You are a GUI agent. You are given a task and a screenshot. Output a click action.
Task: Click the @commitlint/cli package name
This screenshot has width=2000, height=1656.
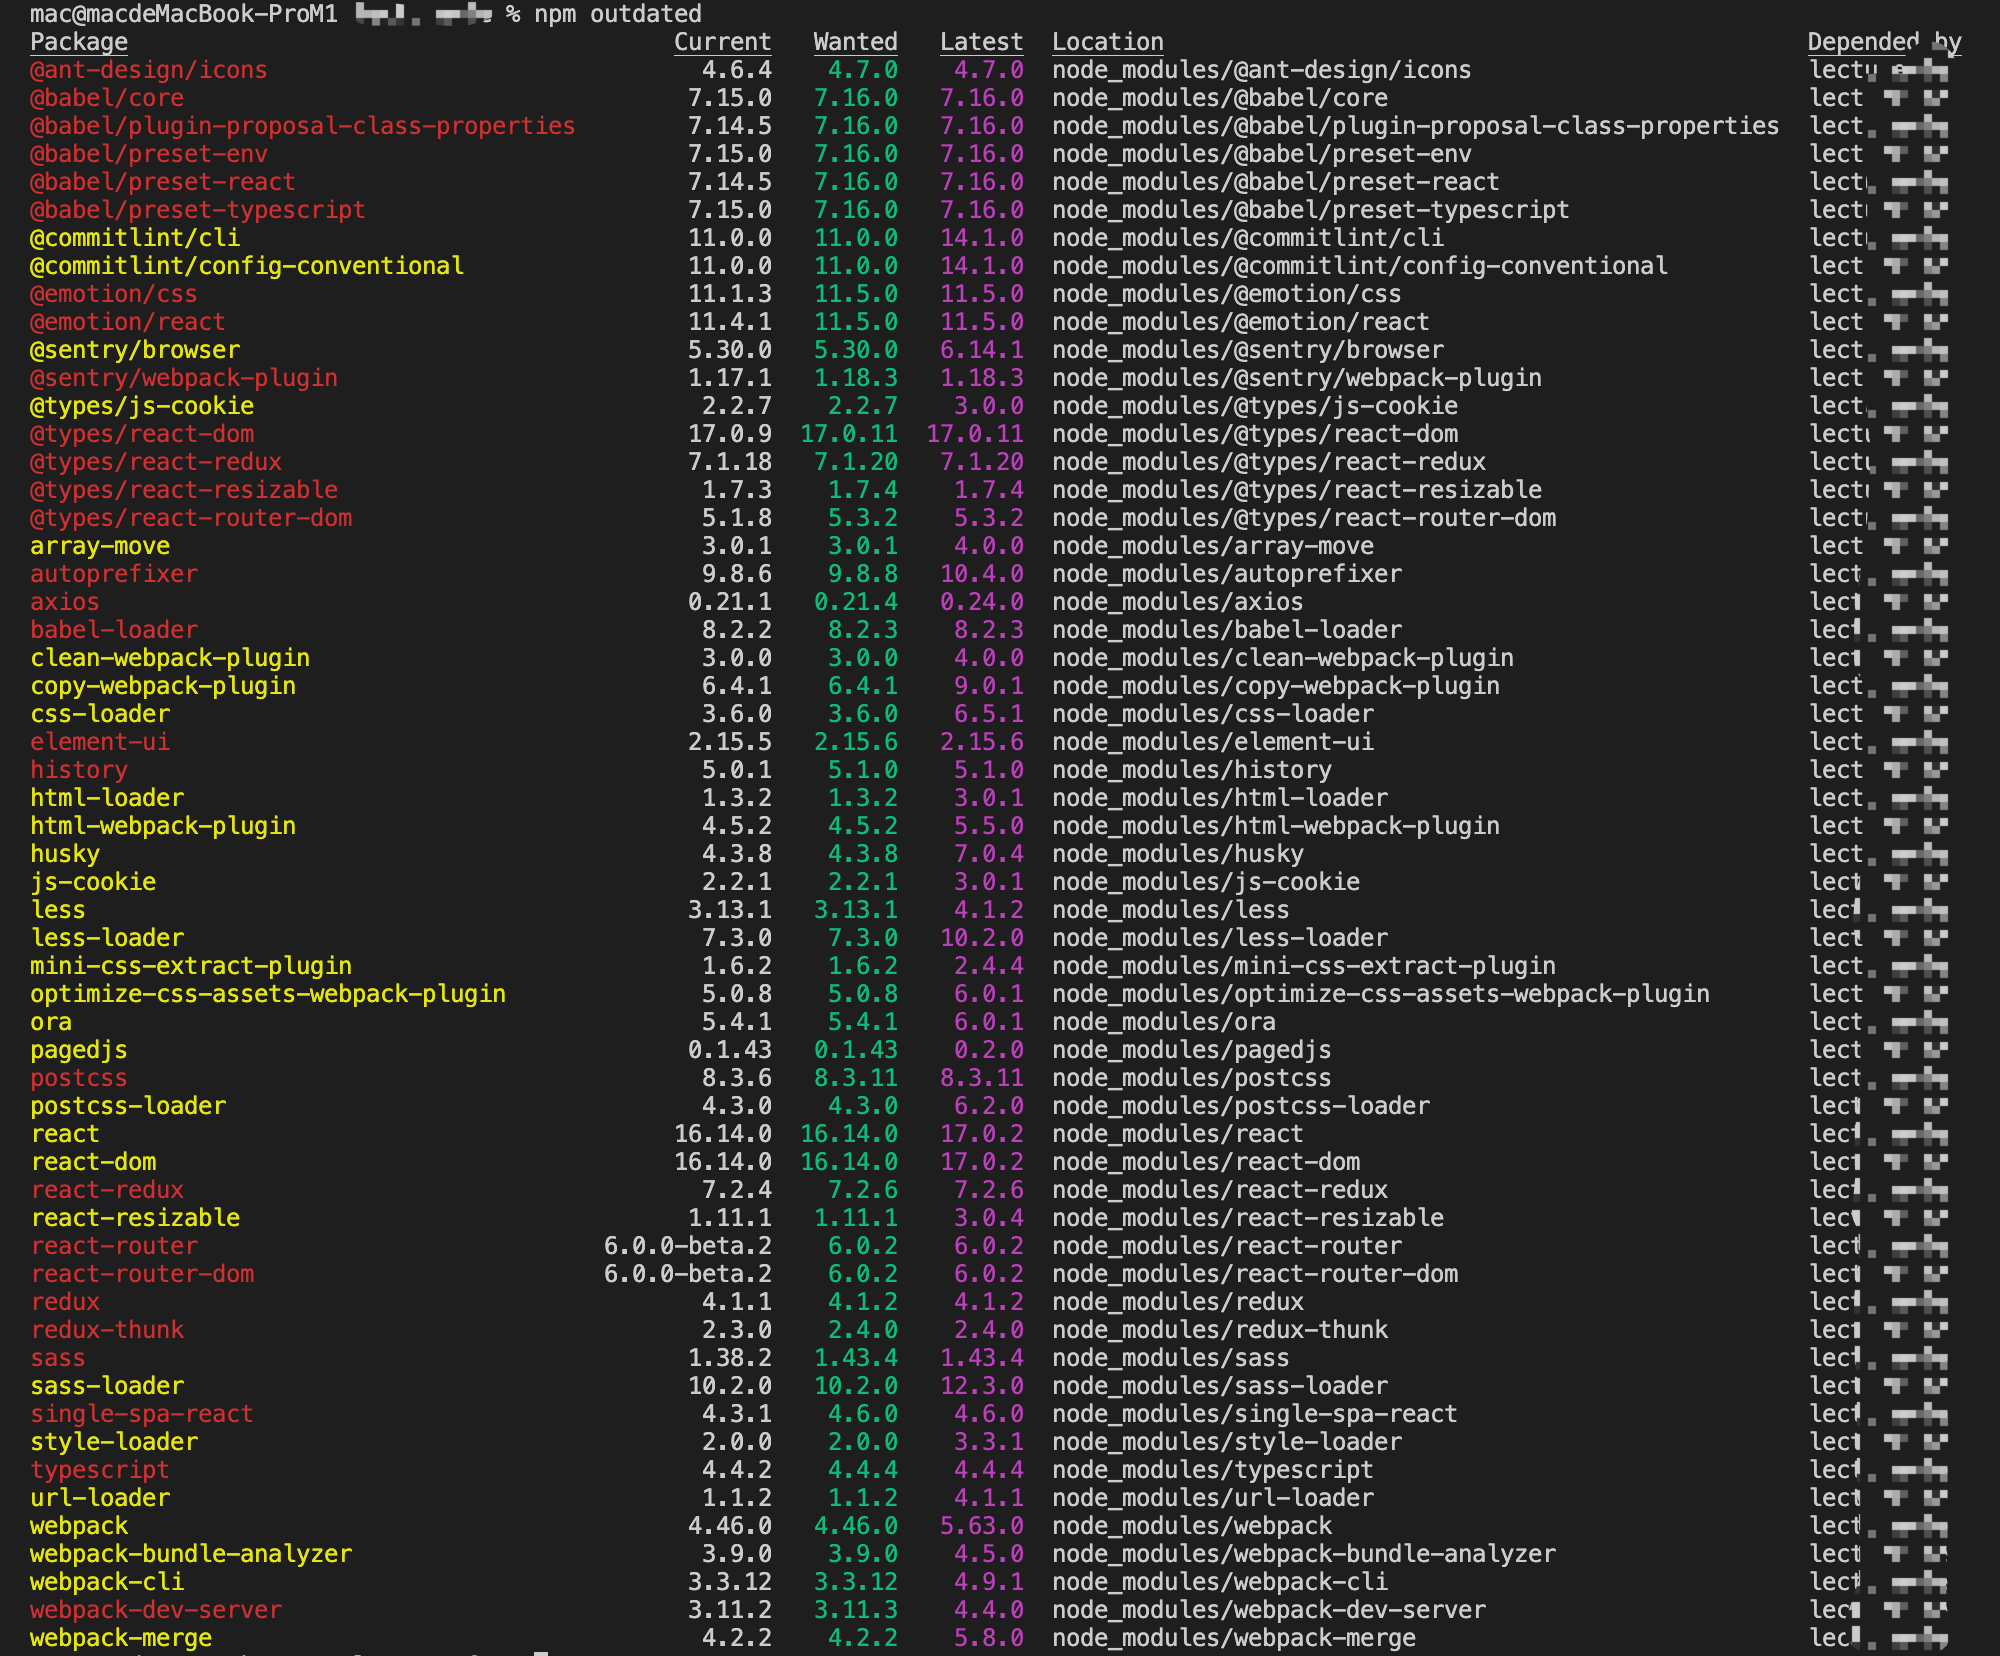click(135, 238)
